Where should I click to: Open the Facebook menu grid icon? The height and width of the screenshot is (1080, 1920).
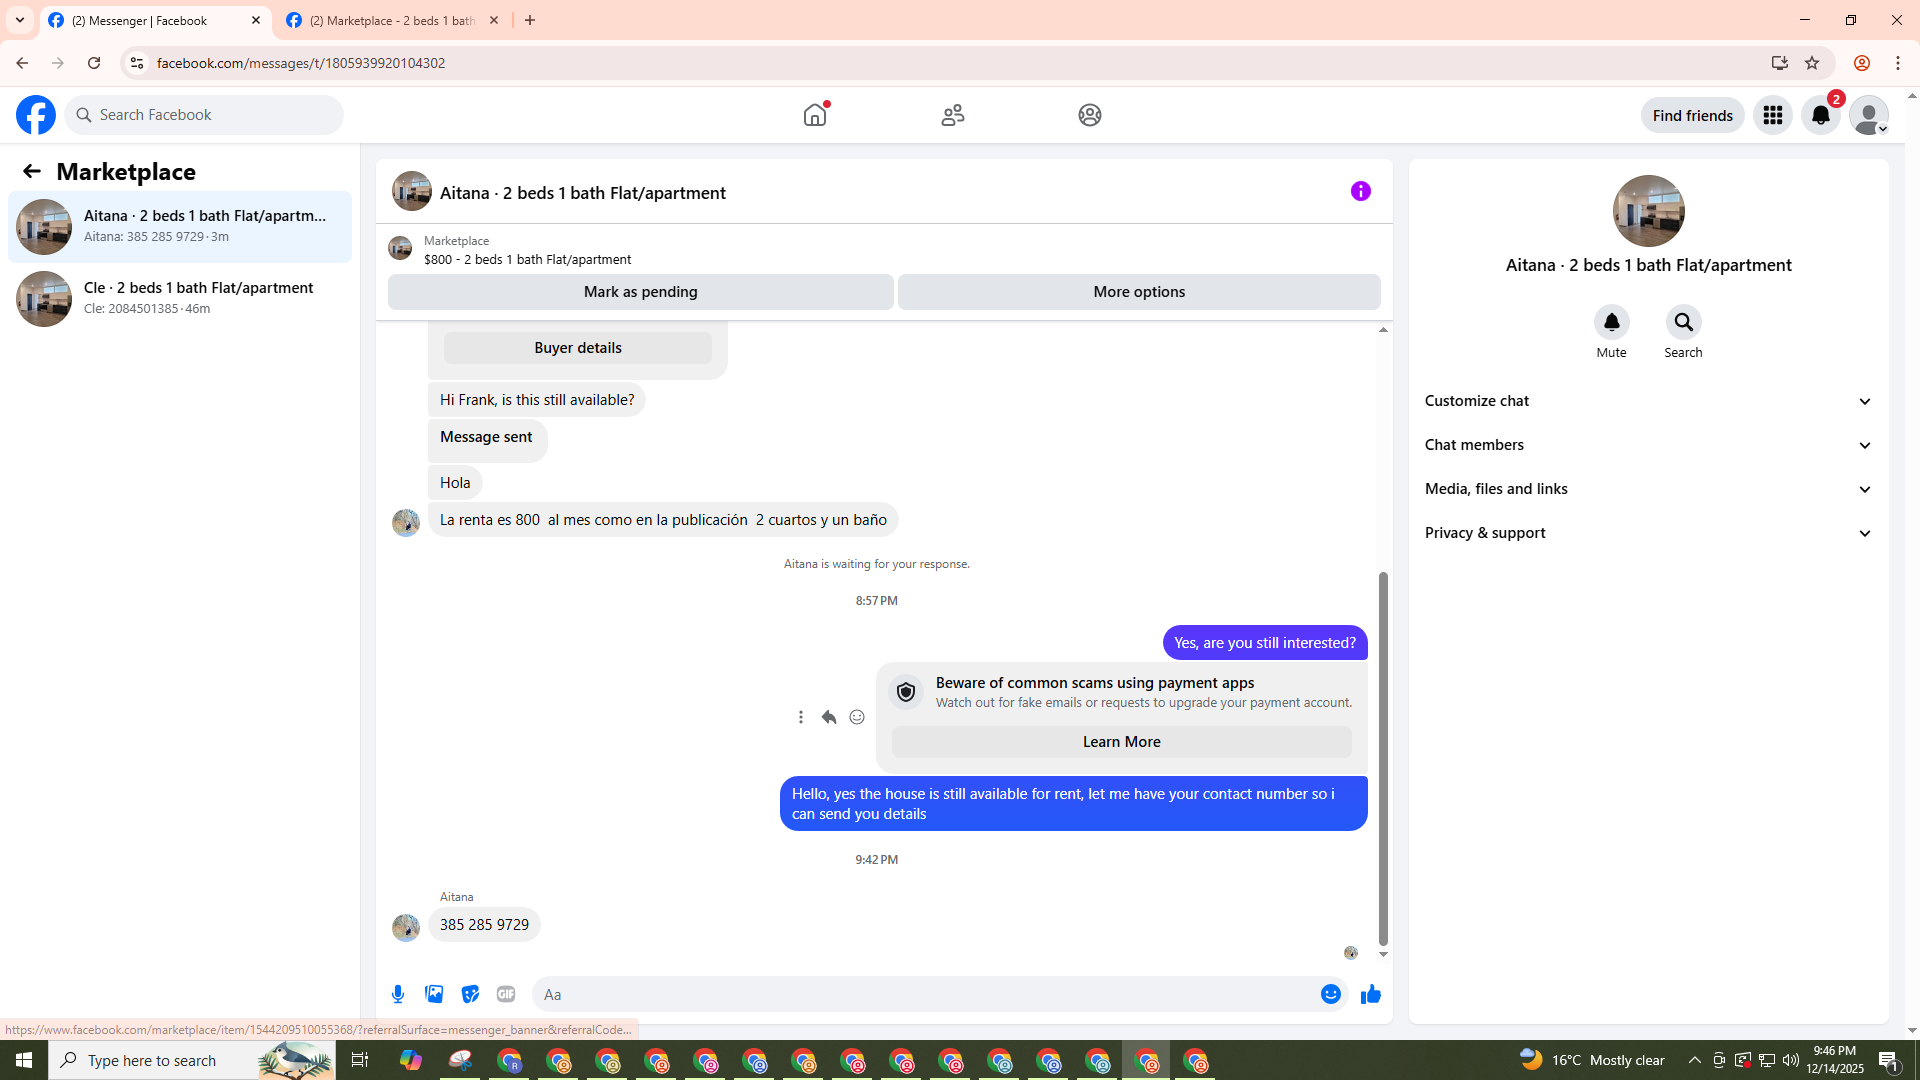pos(1772,115)
